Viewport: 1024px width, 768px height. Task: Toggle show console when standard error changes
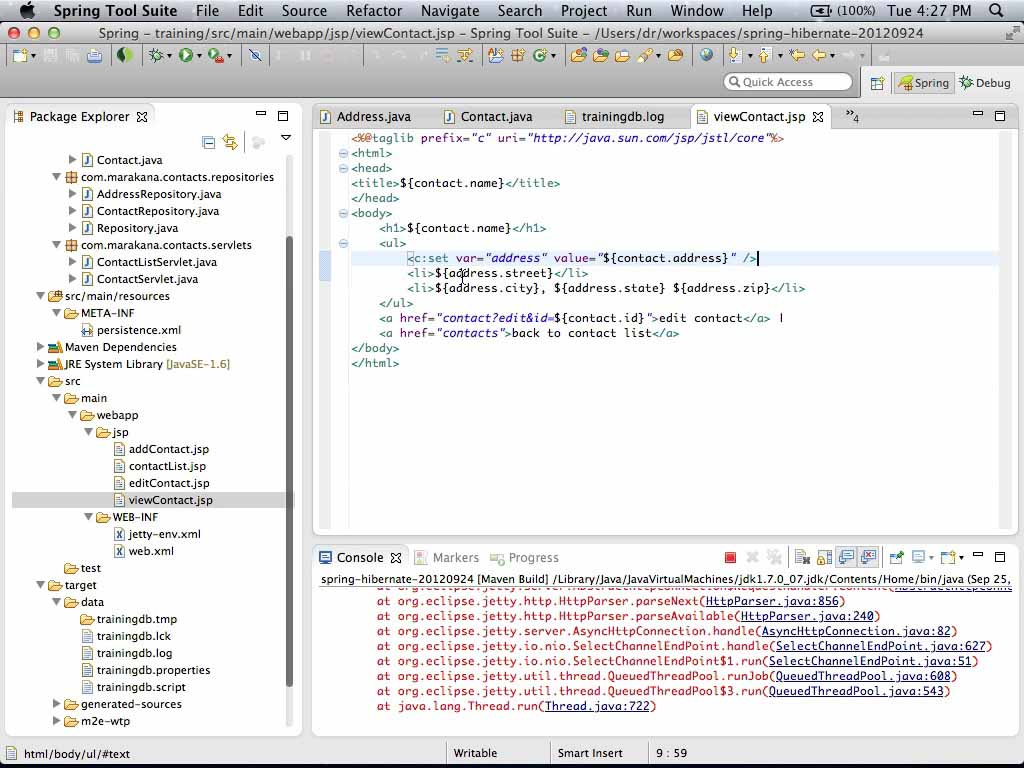868,558
